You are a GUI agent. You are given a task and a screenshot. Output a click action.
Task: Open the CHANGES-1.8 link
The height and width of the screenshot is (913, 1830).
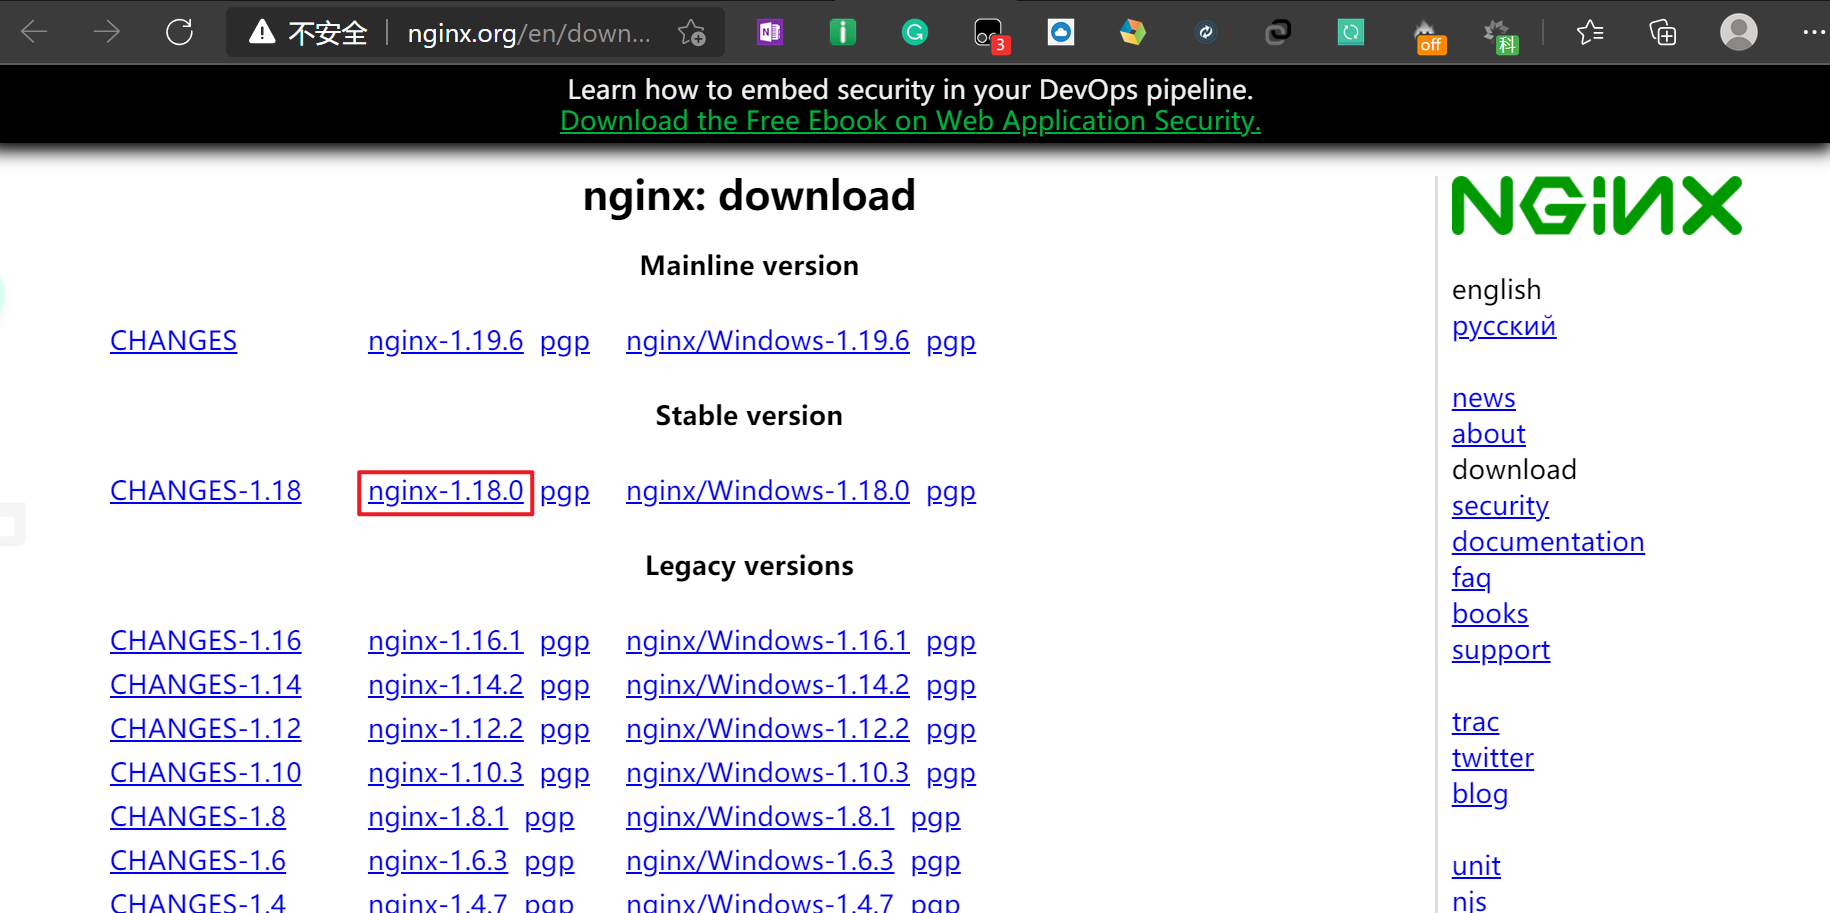(198, 817)
